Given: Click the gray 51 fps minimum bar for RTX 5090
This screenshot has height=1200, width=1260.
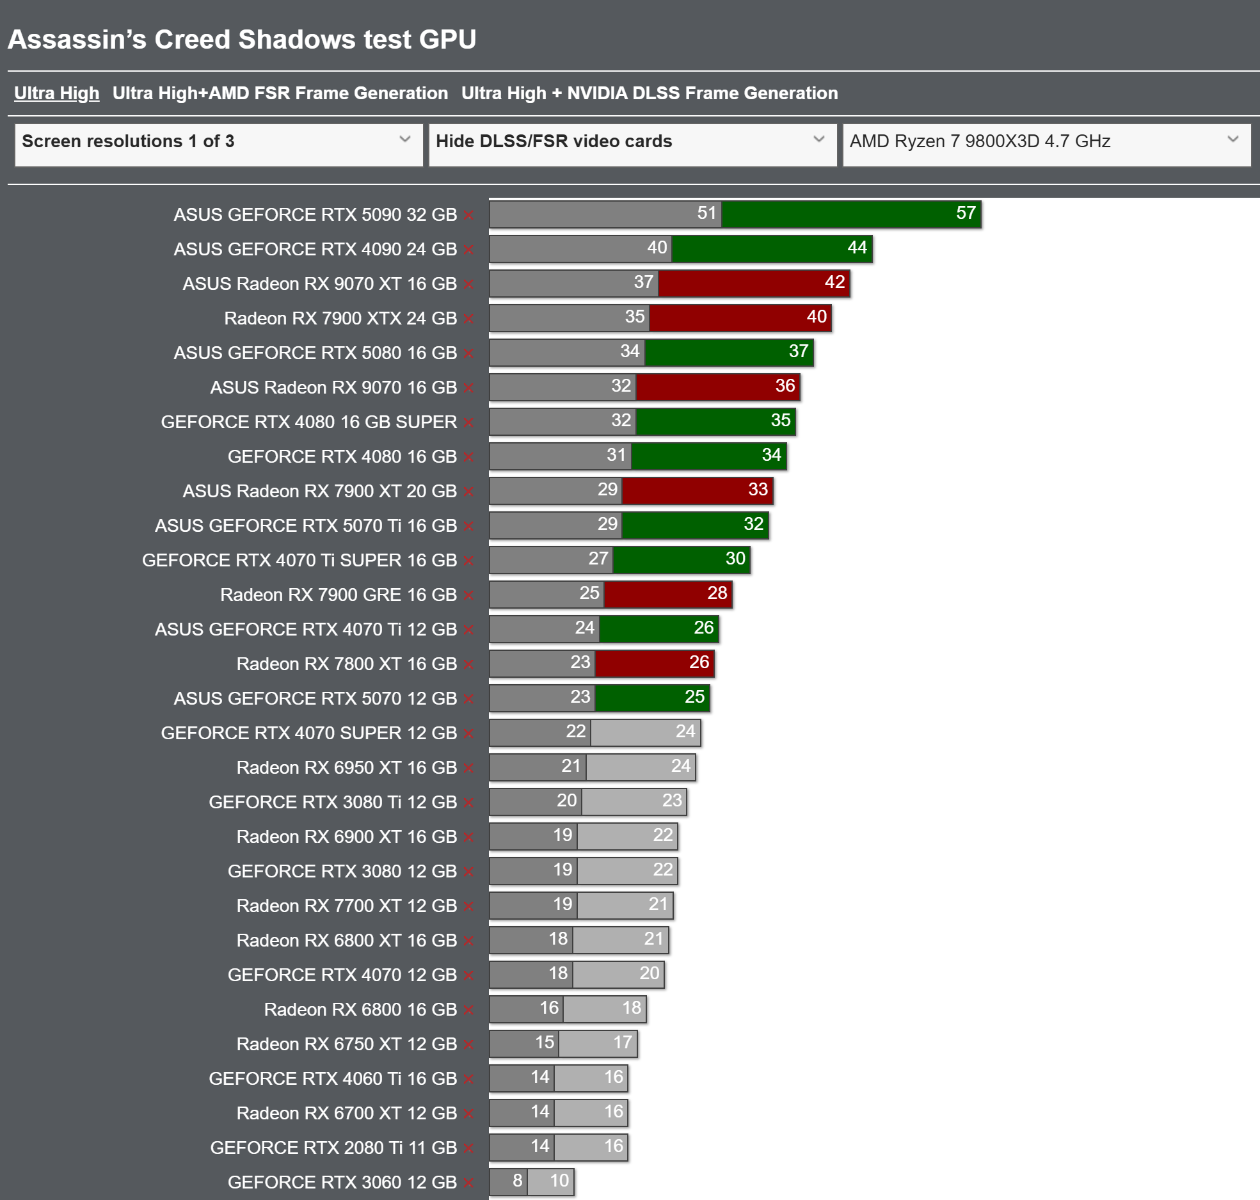Looking at the screenshot, I should coord(606,214).
